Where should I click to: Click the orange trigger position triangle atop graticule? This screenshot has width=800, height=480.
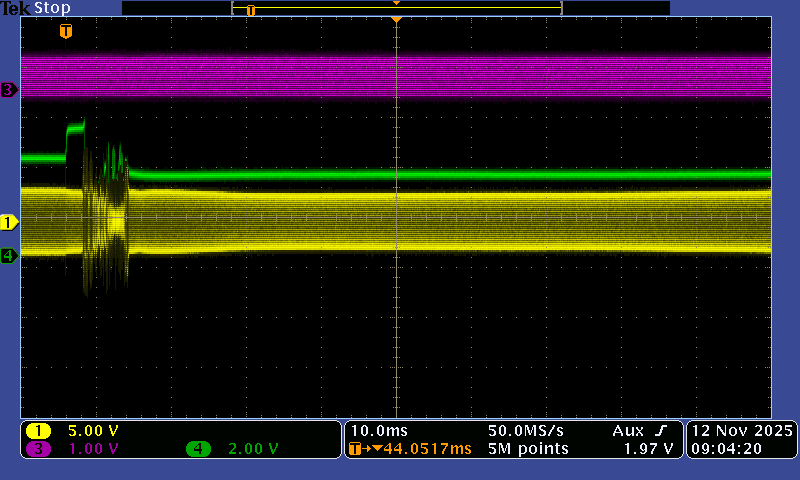(397, 20)
